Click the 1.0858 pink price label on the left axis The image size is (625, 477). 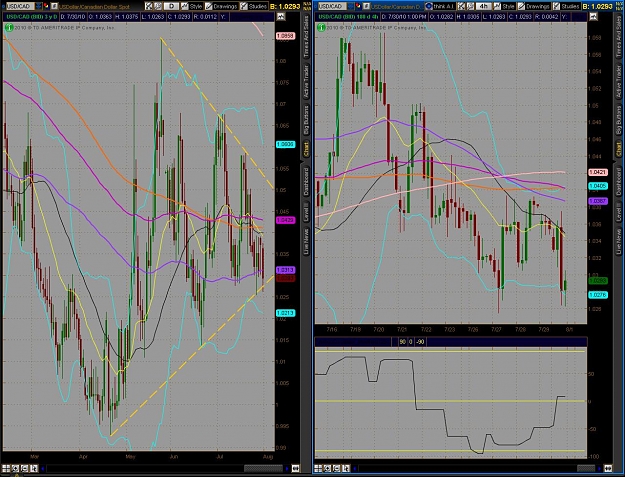(x=285, y=36)
